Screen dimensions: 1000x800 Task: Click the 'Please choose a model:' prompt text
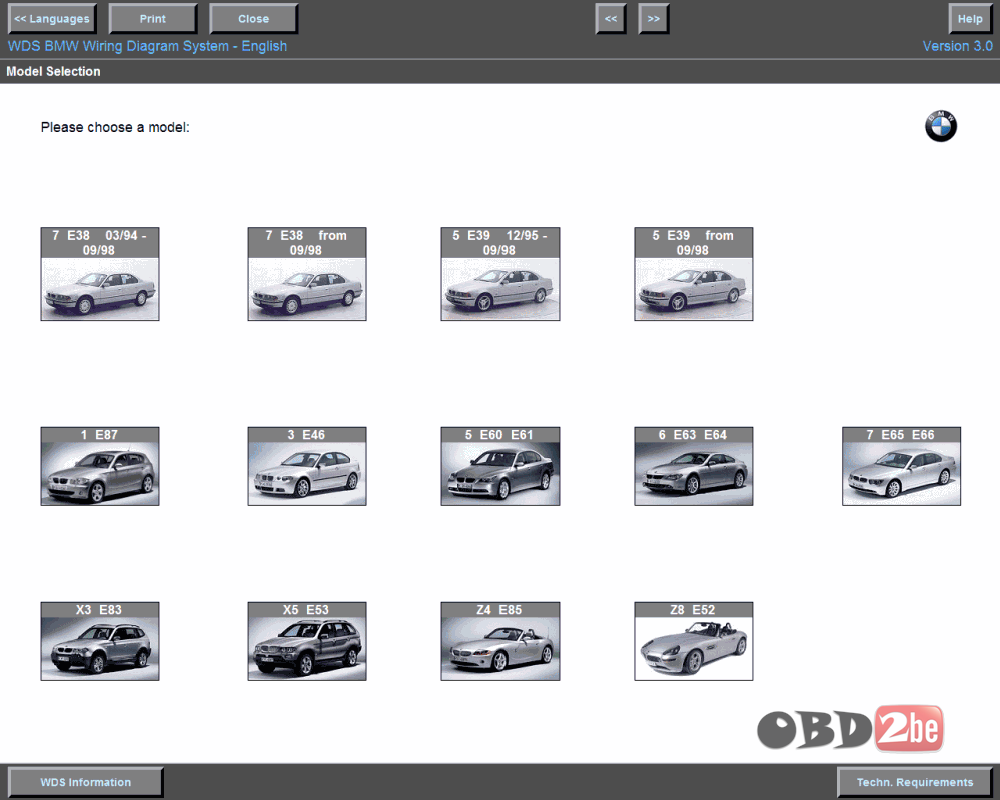click(x=115, y=127)
